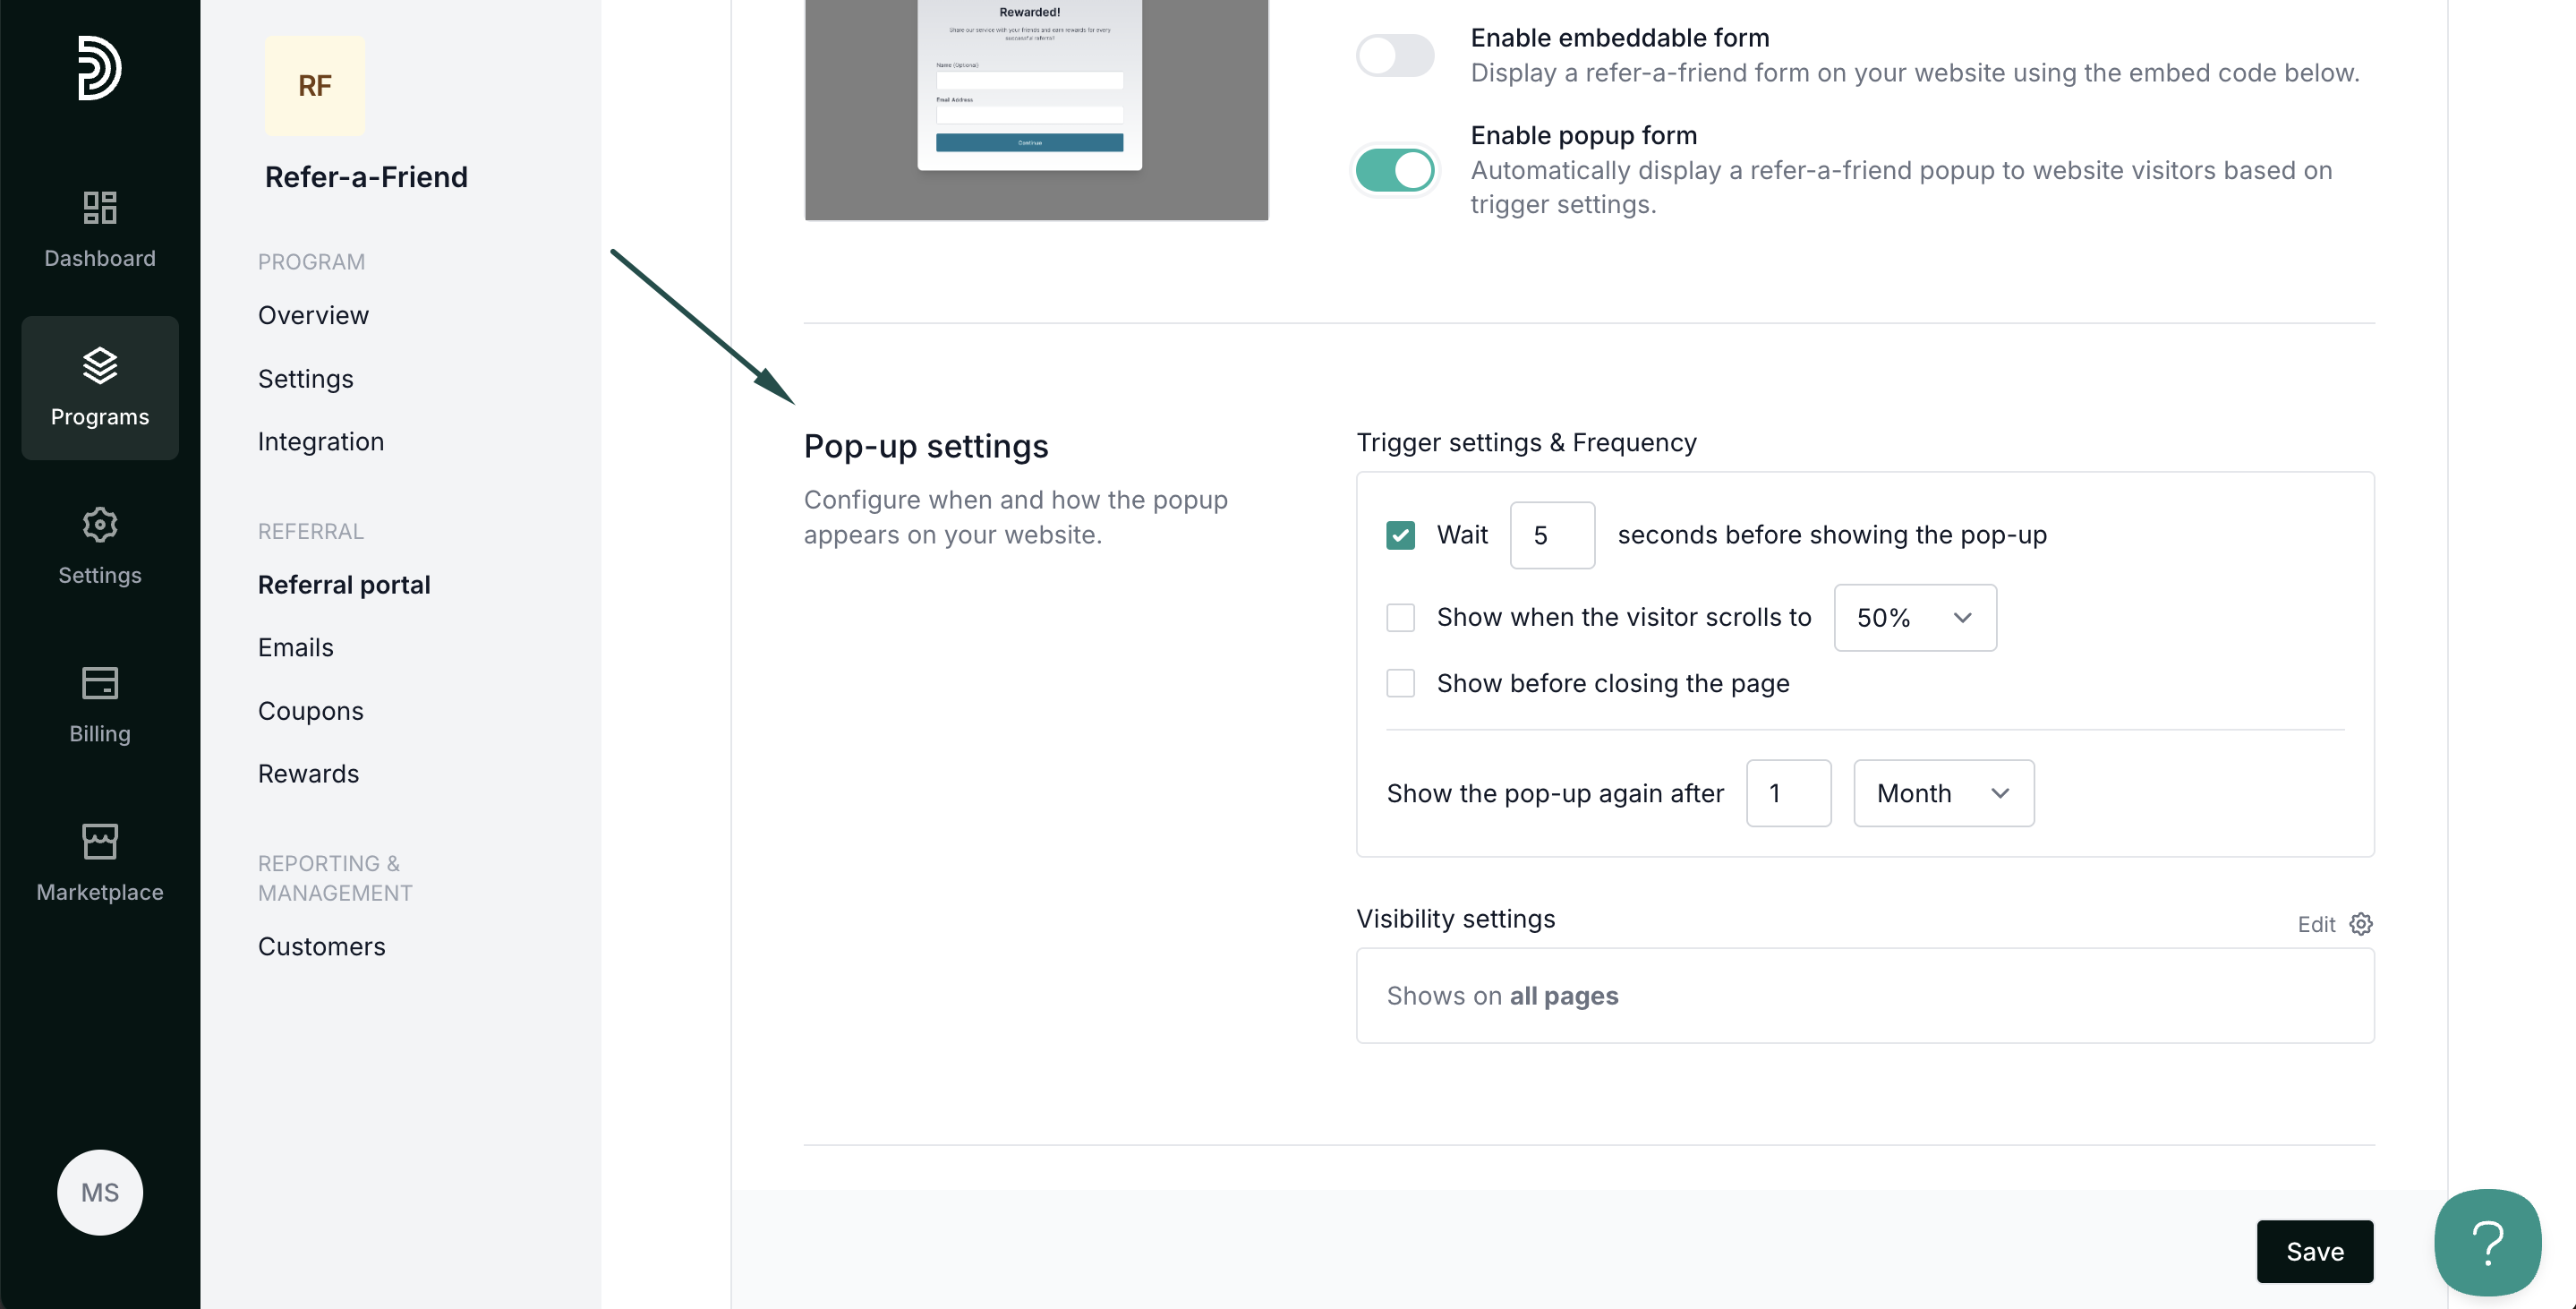This screenshot has width=2576, height=1309.
Task: Check Show before closing the page
Action: [x=1400, y=683]
